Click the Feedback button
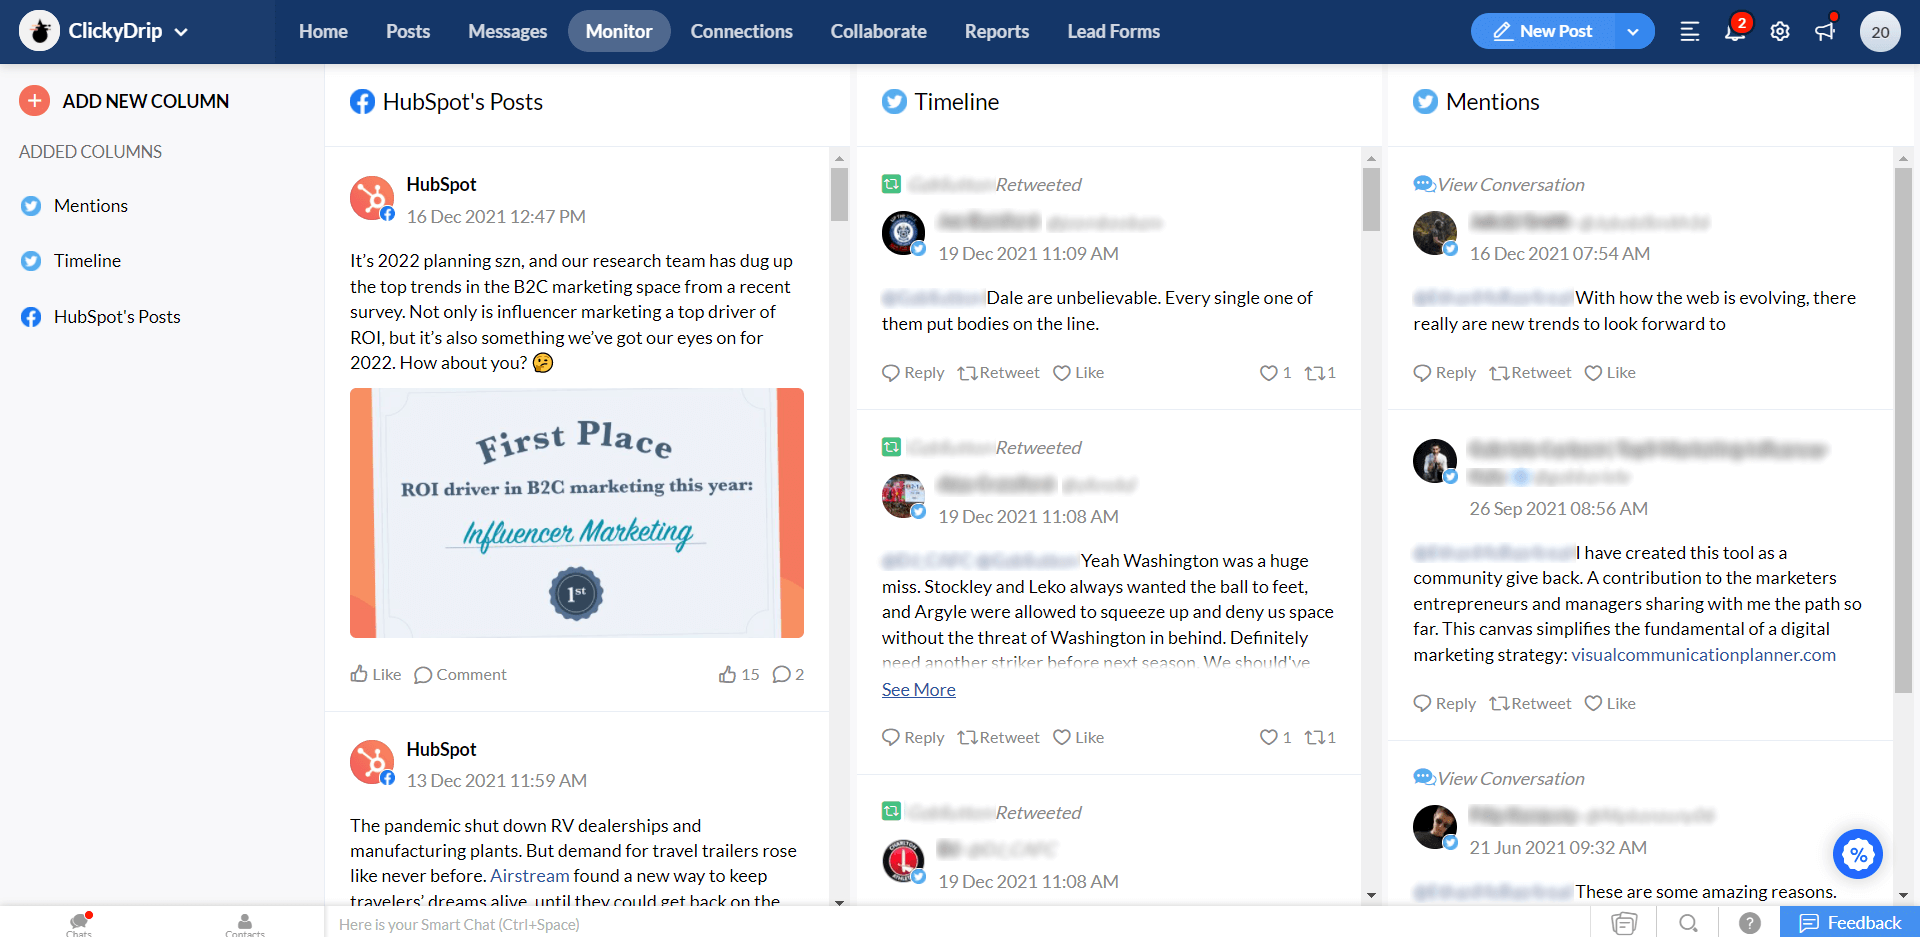The width and height of the screenshot is (1920, 937). [1850, 923]
